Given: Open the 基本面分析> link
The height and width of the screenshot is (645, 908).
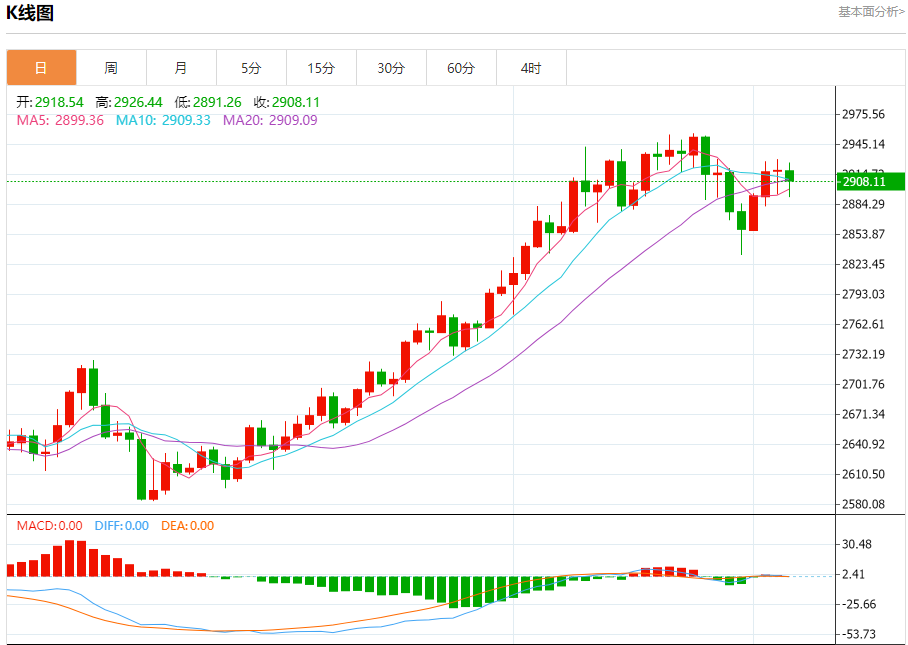Looking at the screenshot, I should [871, 12].
